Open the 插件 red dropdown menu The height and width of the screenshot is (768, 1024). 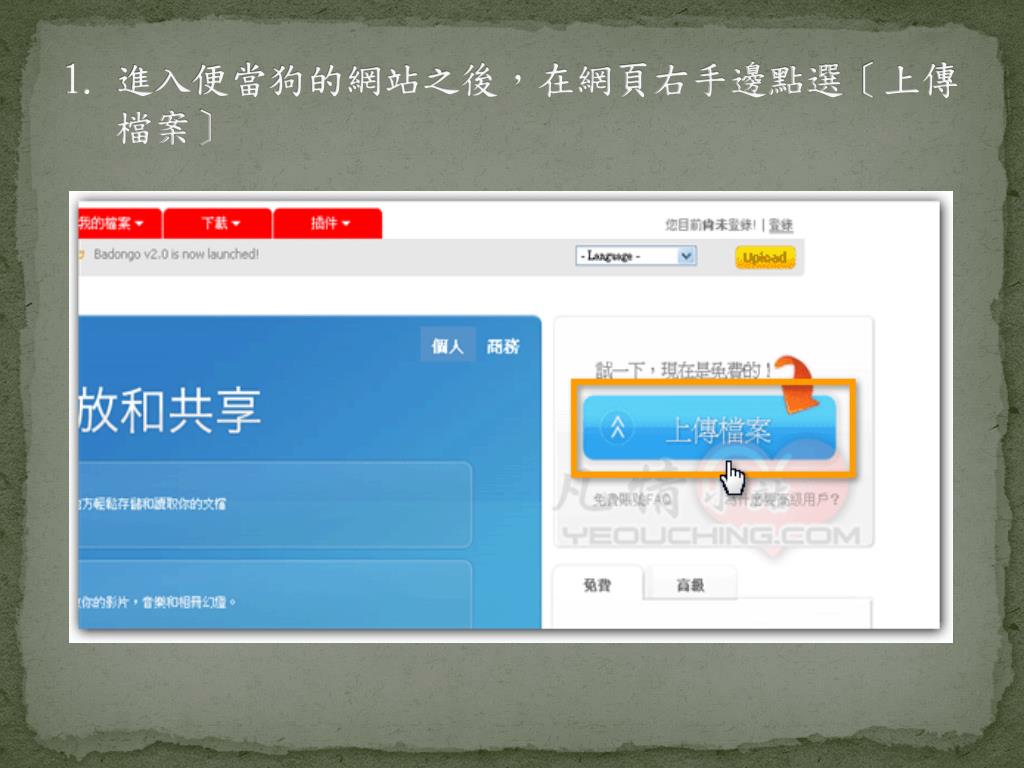328,223
